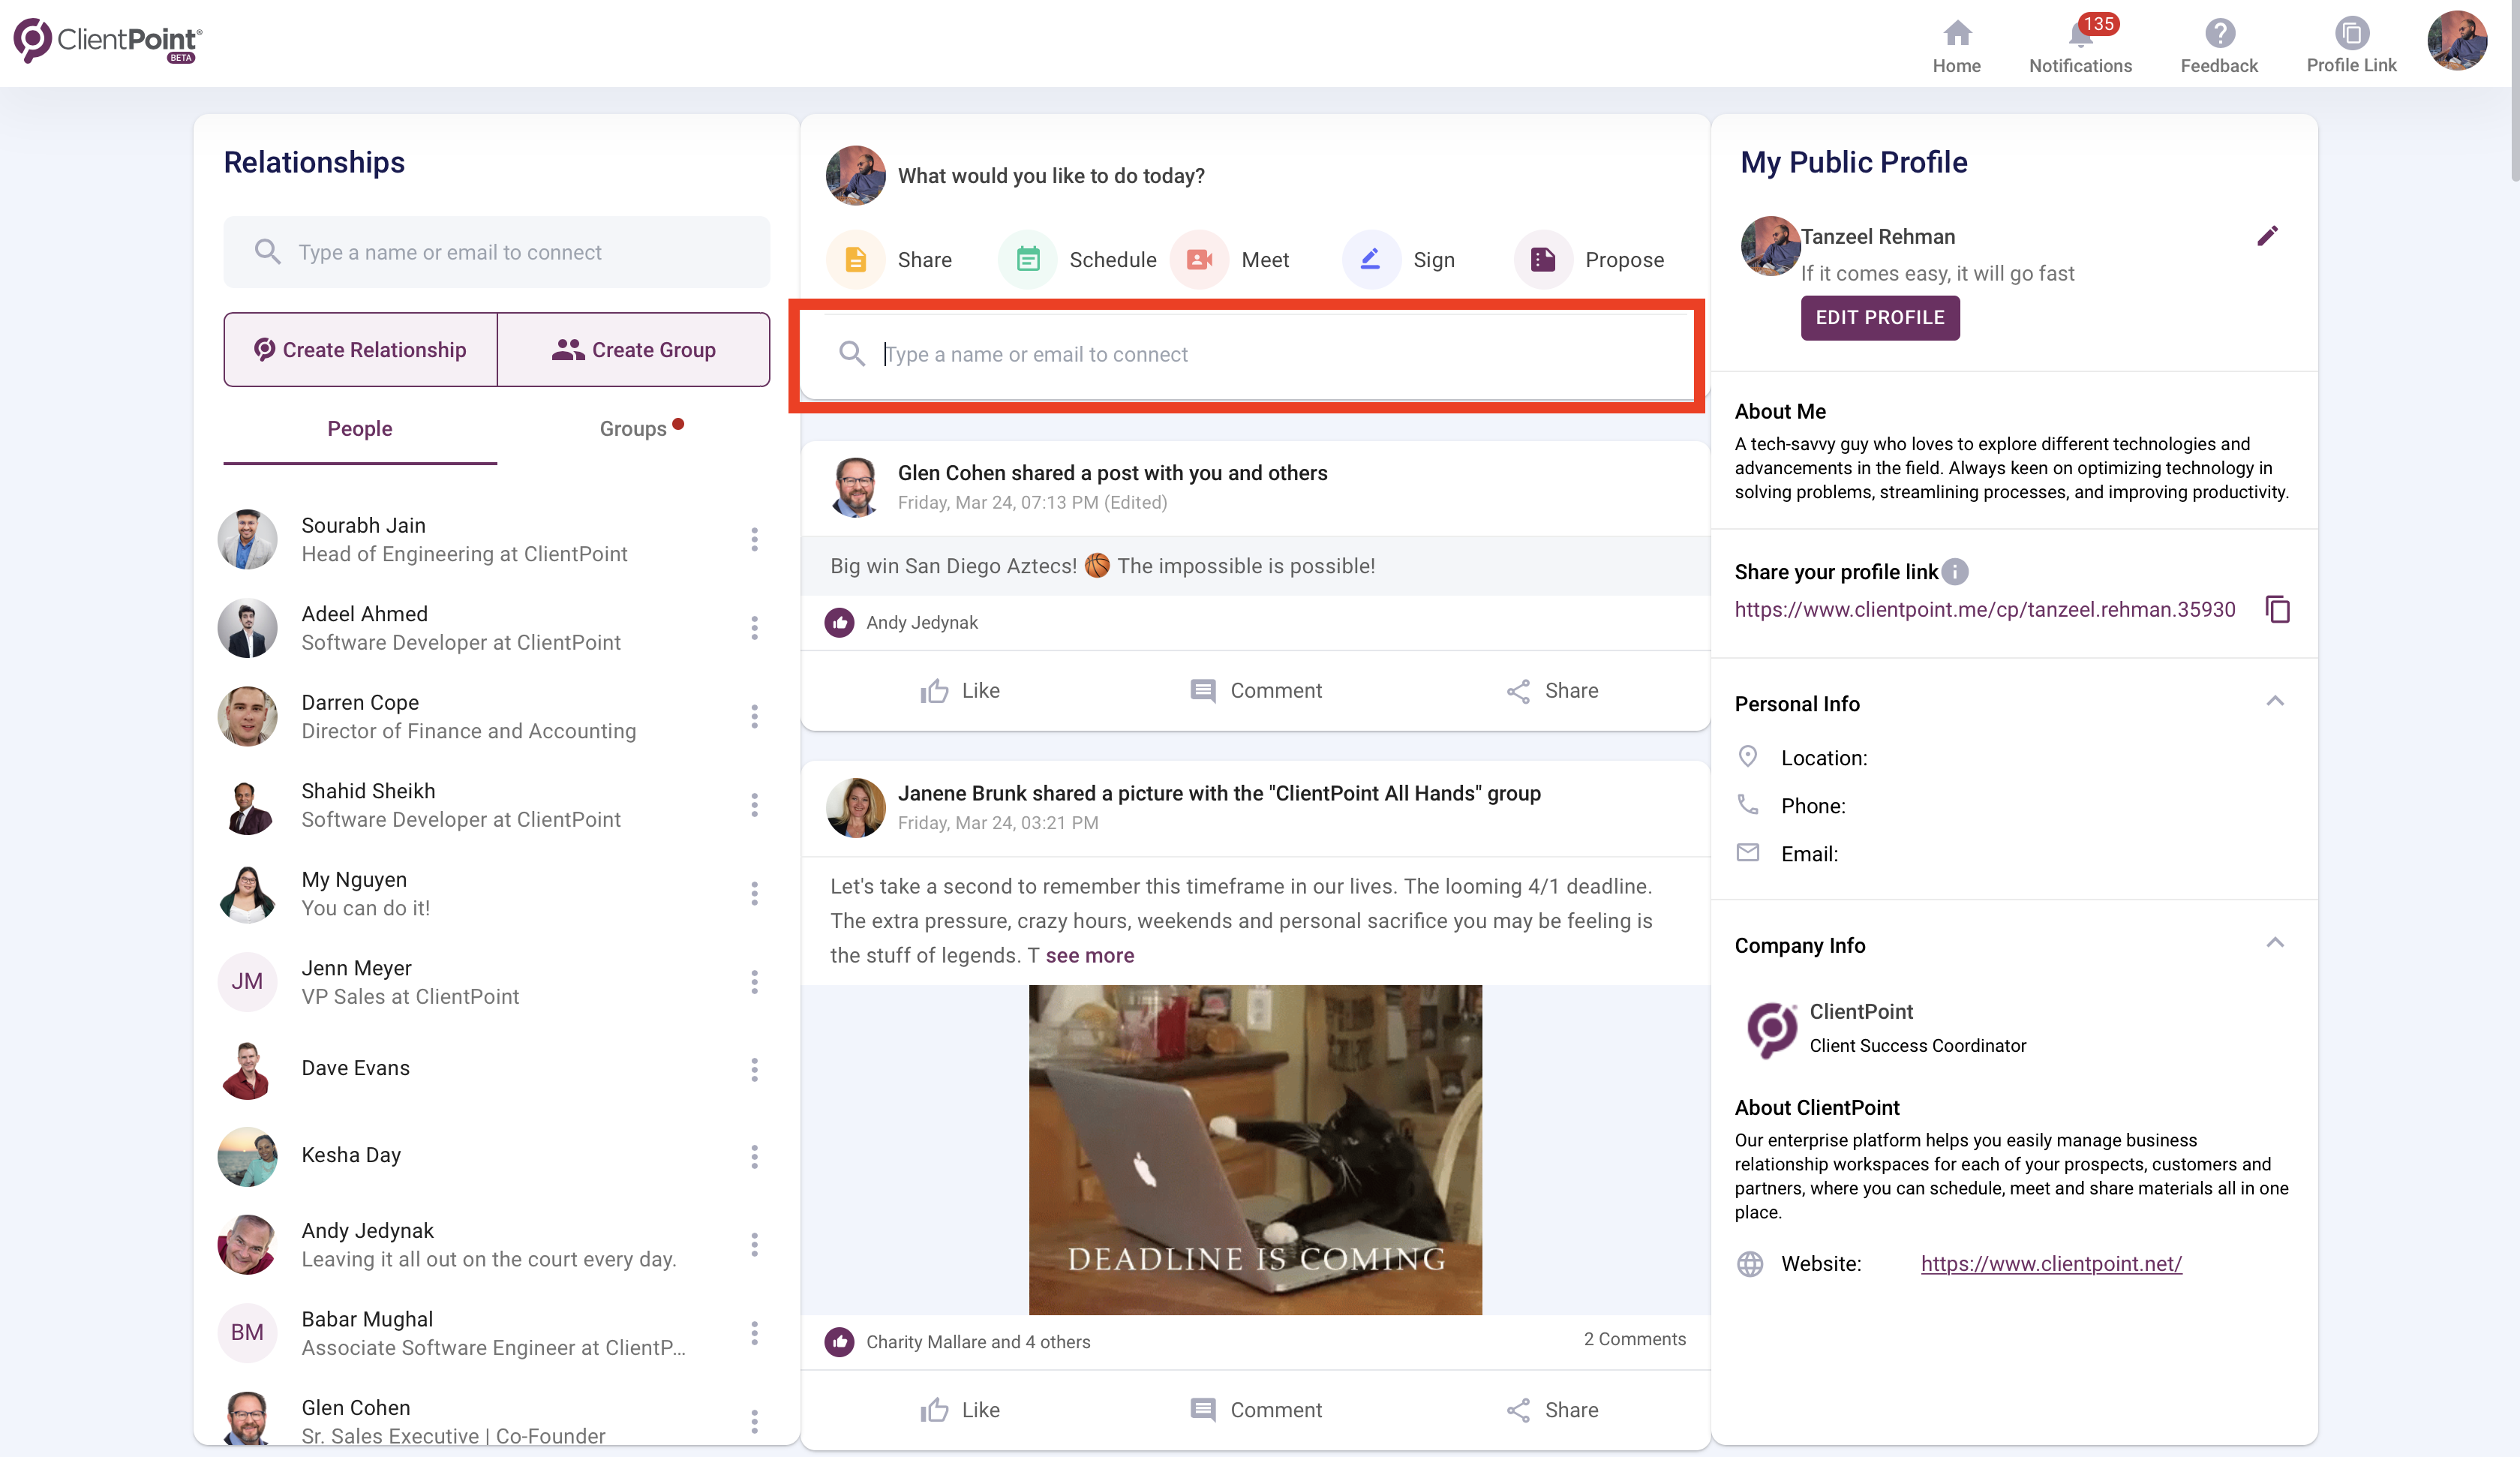Viewport: 2520px width, 1457px height.
Task: Click Janene Brunk's avatar on her post
Action: coord(855,807)
